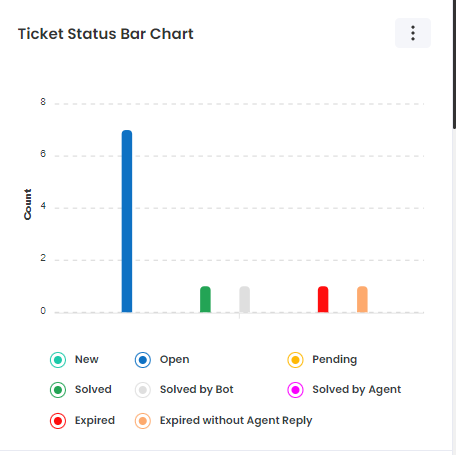Toggle the Pending legend marker

pyautogui.click(x=295, y=360)
